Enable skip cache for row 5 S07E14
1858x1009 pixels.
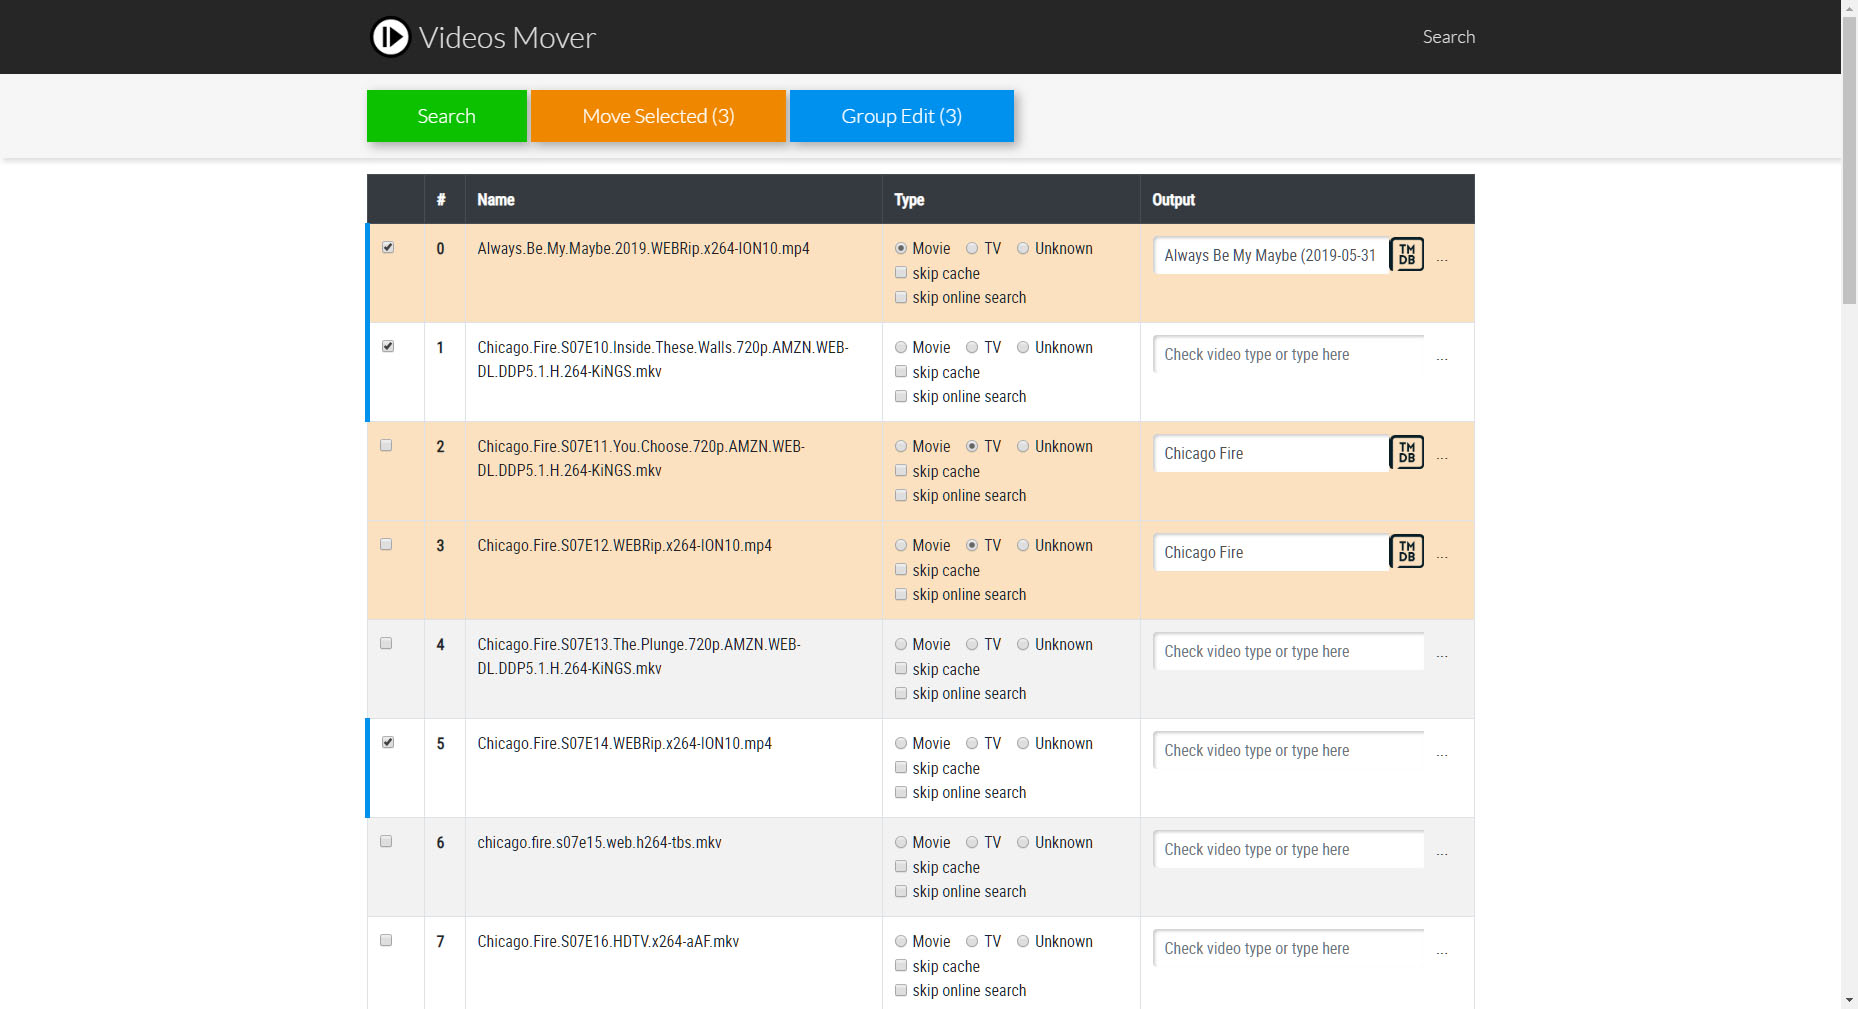901,767
